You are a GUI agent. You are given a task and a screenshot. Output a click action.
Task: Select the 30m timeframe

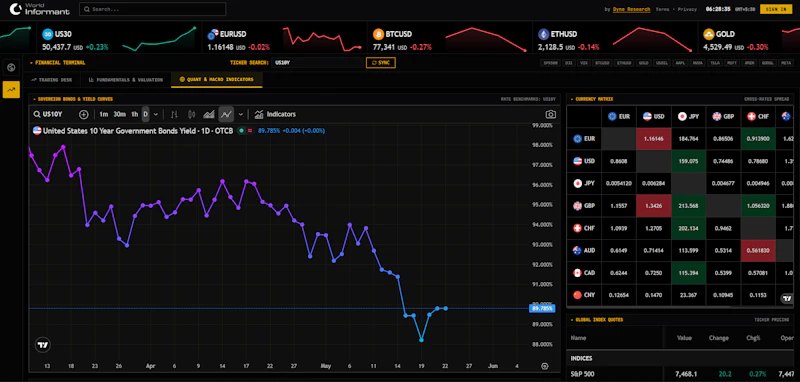tap(119, 114)
